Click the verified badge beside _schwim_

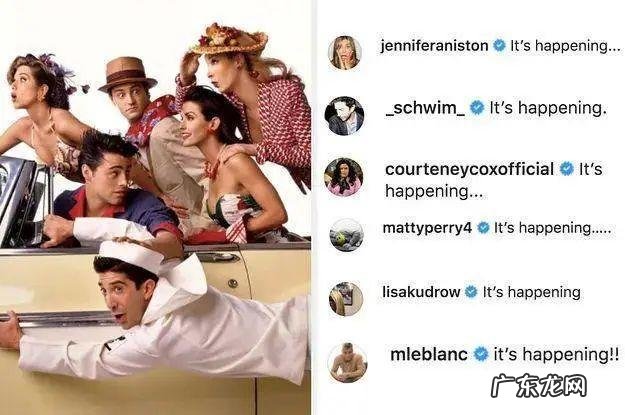[x=477, y=108]
